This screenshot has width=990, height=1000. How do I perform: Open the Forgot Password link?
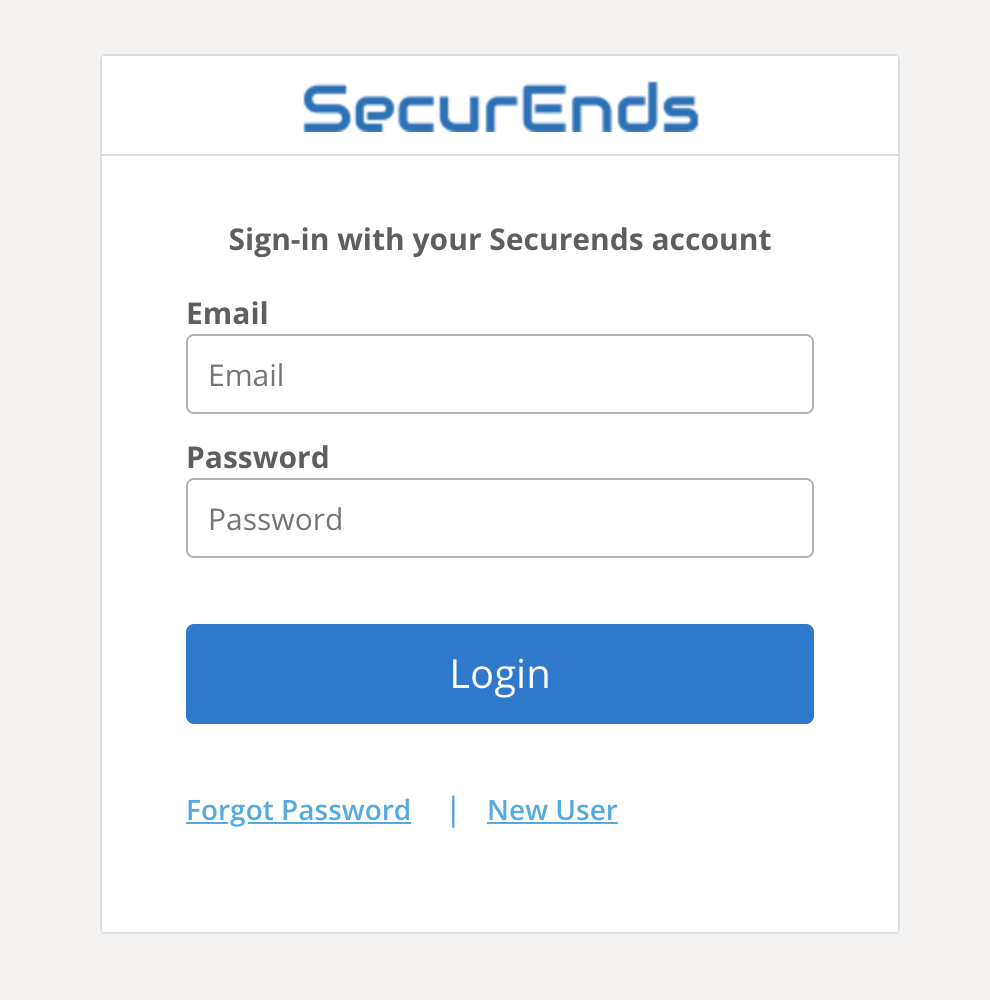click(298, 811)
